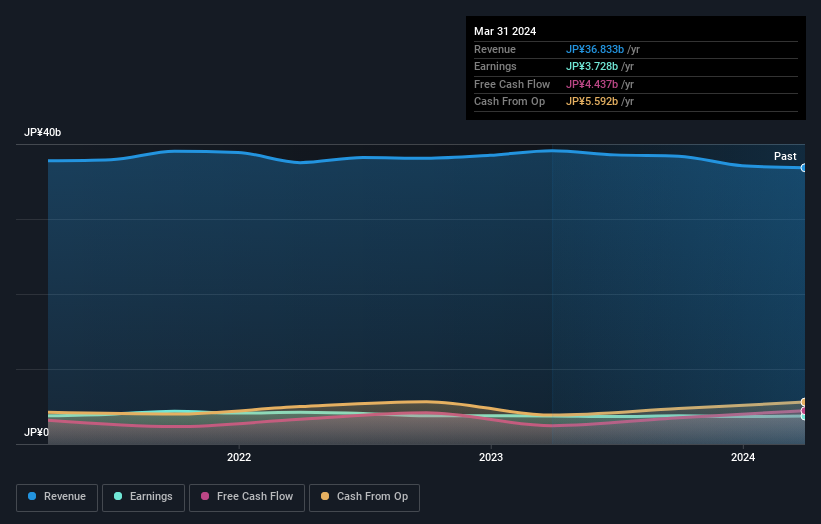Viewport: 821px width, 524px height.
Task: Click the JP¥40b y-axis label
Action: (x=42, y=132)
